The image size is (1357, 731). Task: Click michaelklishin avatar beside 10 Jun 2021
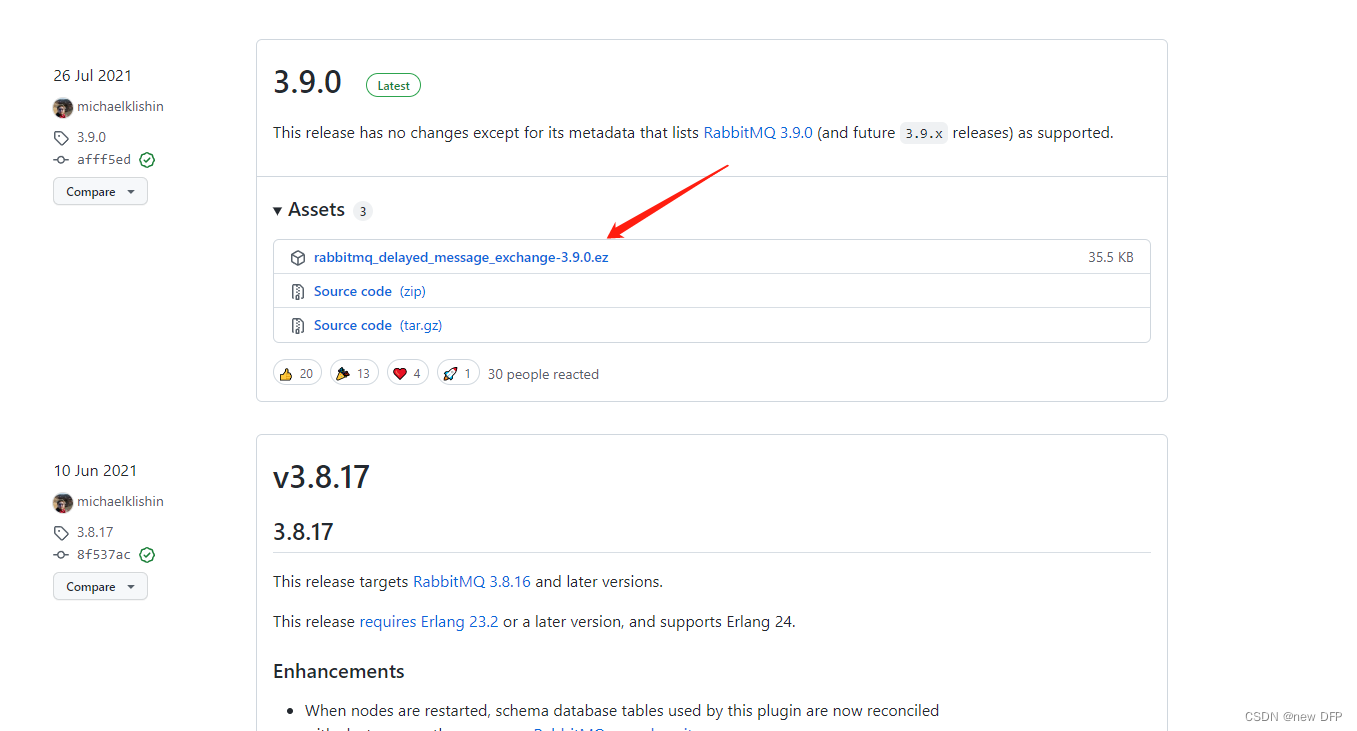[x=63, y=502]
